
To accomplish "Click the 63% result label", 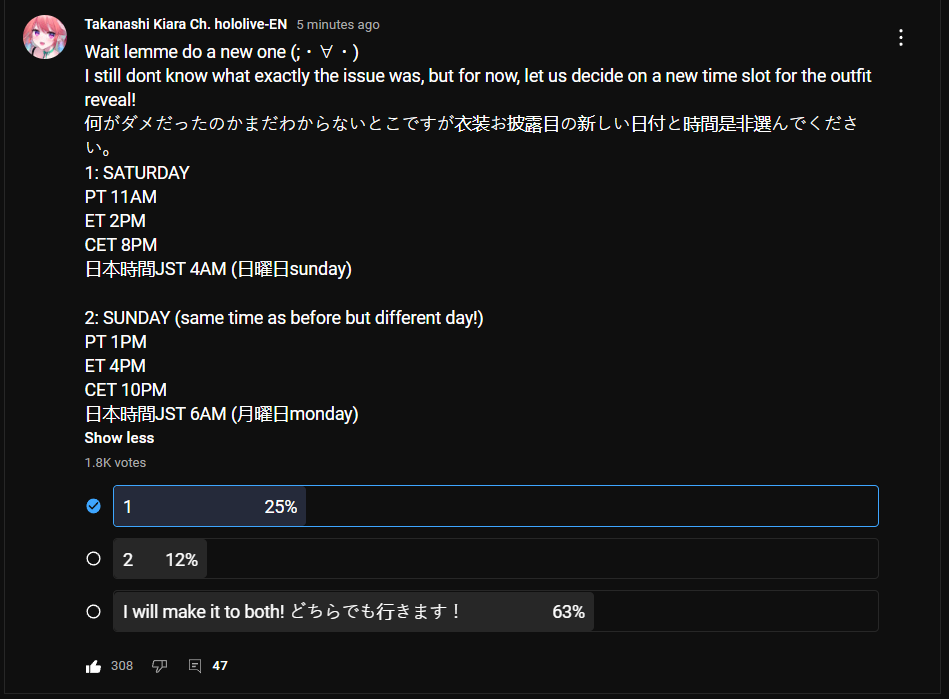I will [x=568, y=612].
